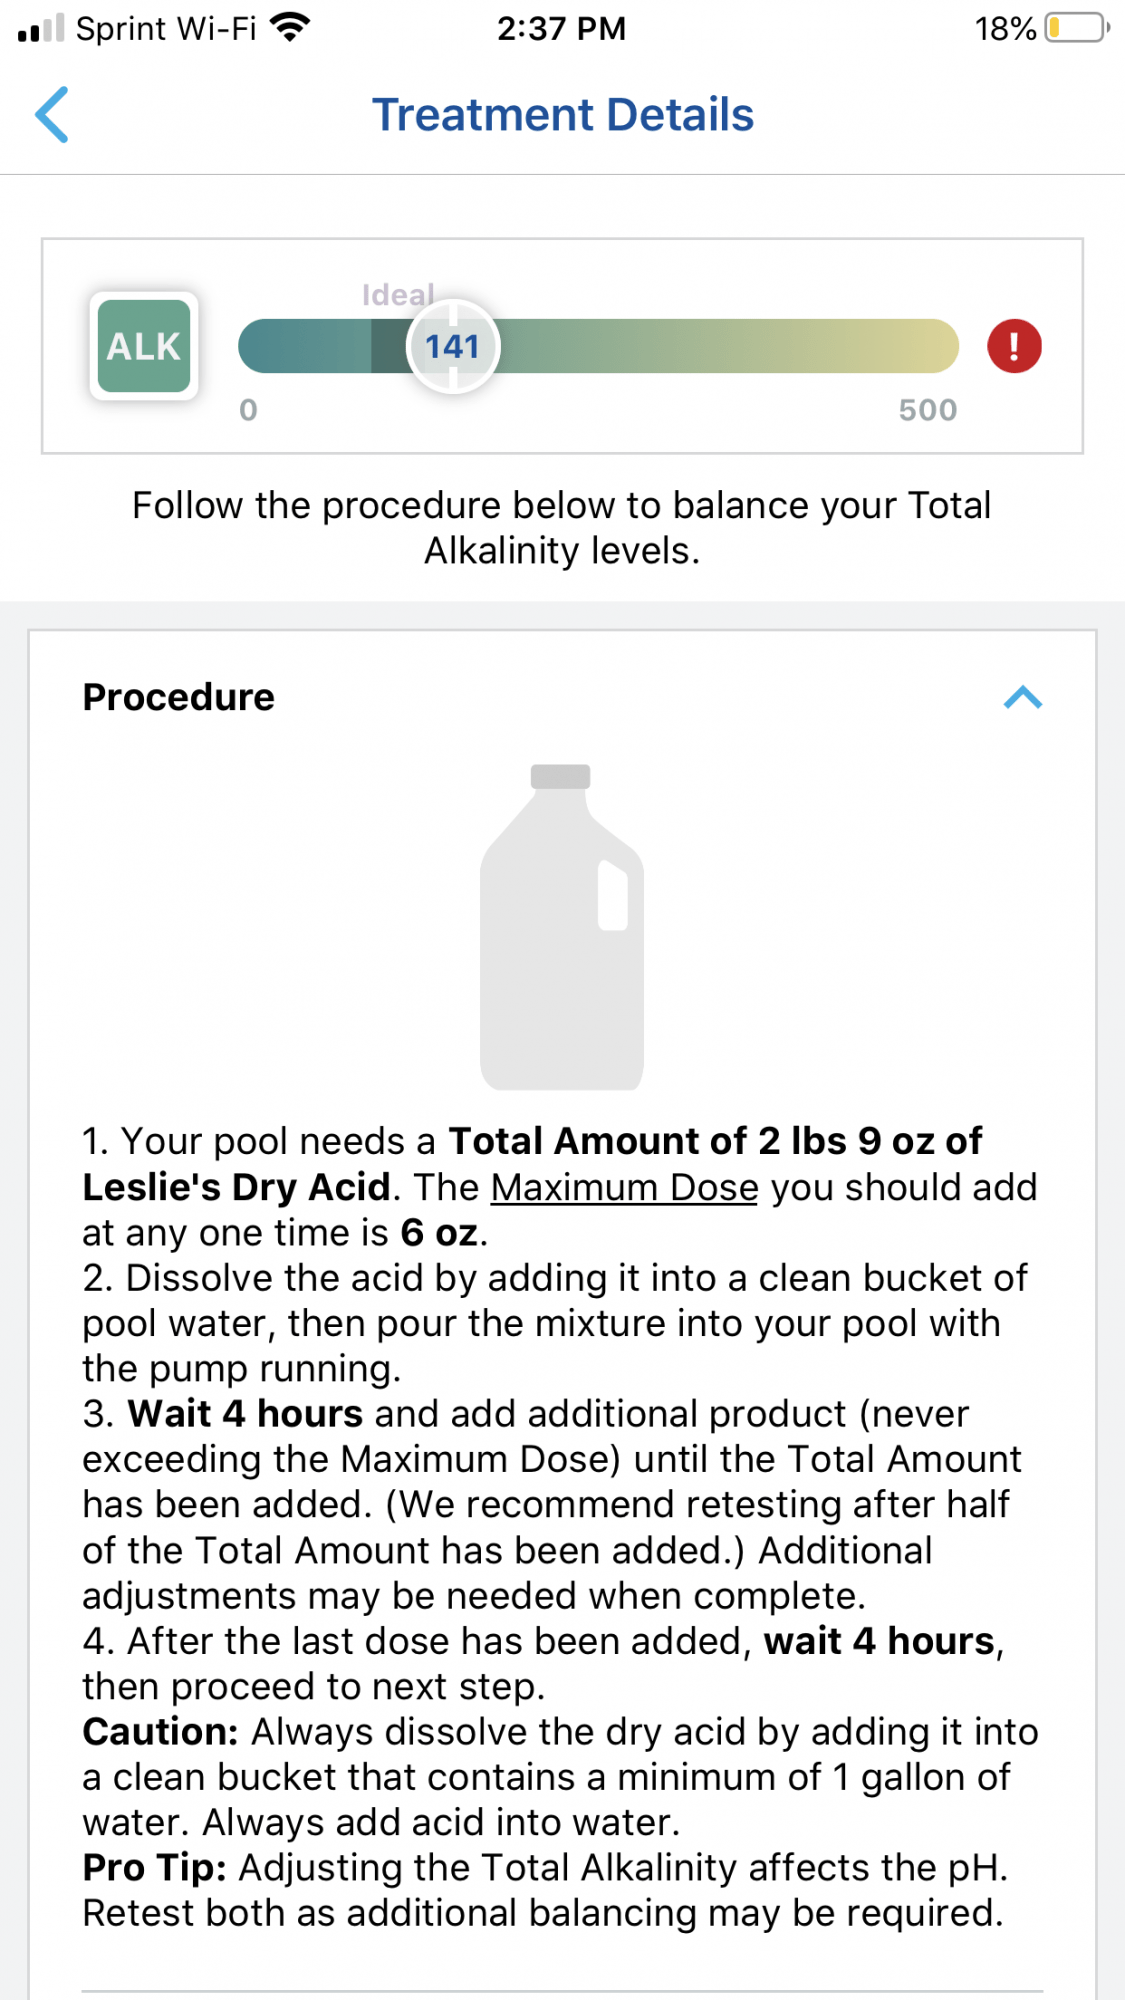1125x2000 pixels.
Task: Tap the 0 minimum scale label
Action: 248,410
